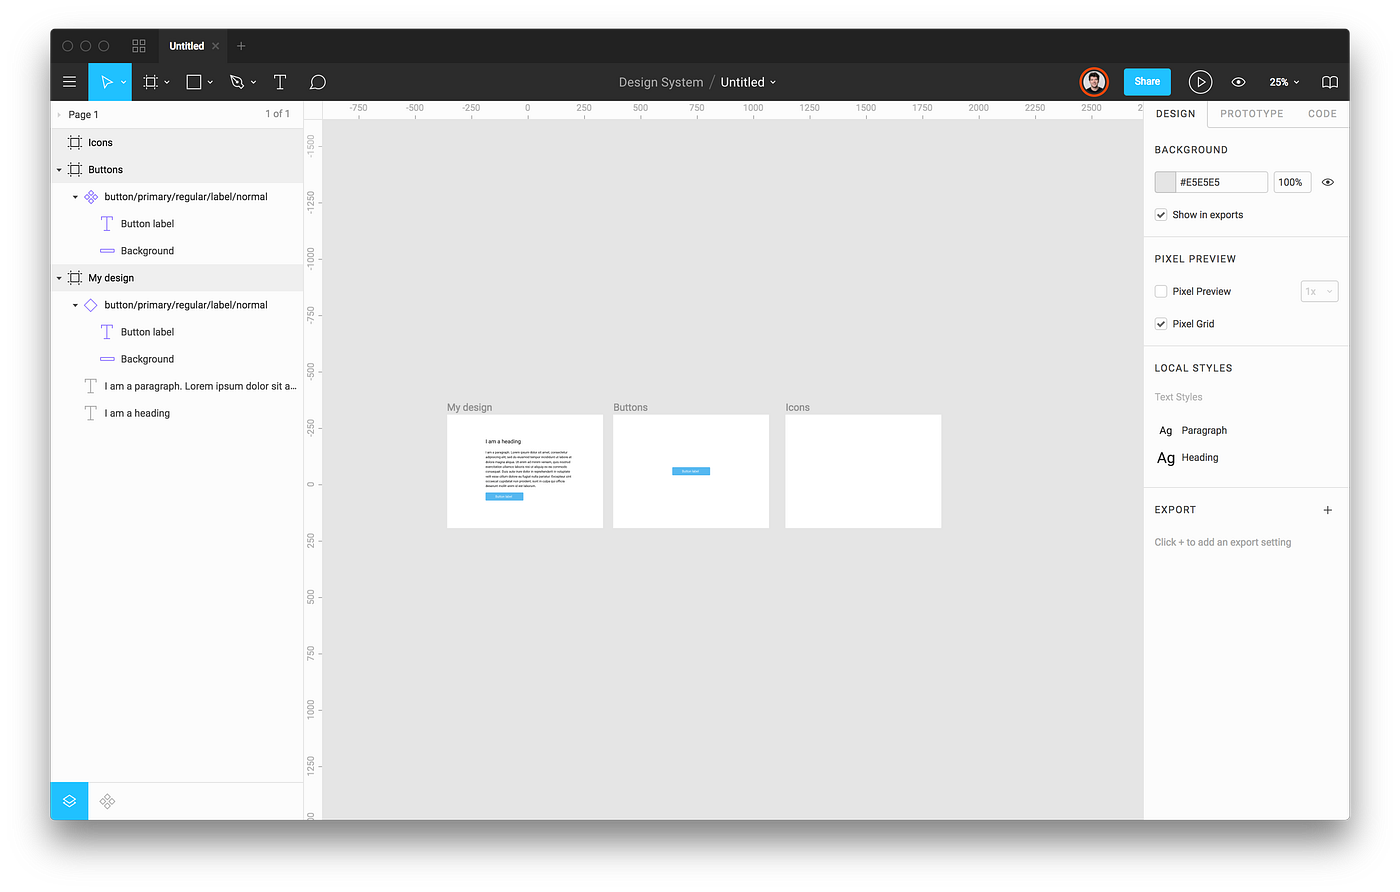Toggle background visibility eye icon
Image resolution: width=1400 pixels, height=892 pixels.
pos(1328,182)
